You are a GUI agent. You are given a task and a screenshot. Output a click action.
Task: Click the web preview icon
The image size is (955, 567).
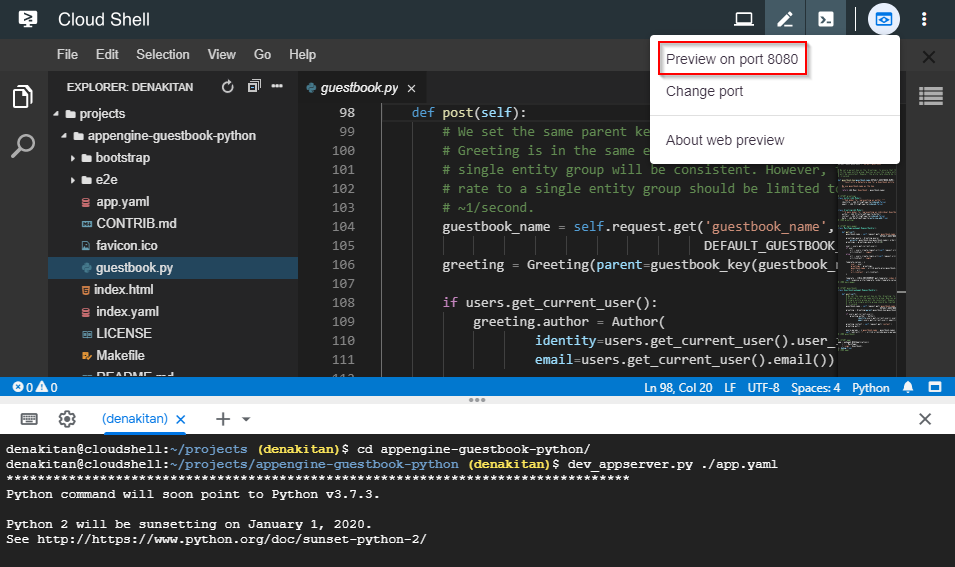click(884, 19)
